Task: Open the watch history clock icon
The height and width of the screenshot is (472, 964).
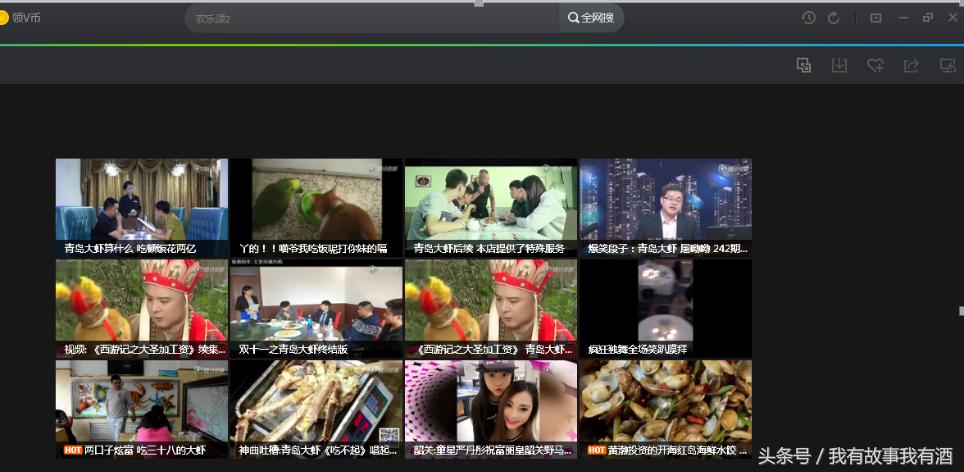Action: pyautogui.click(x=809, y=18)
